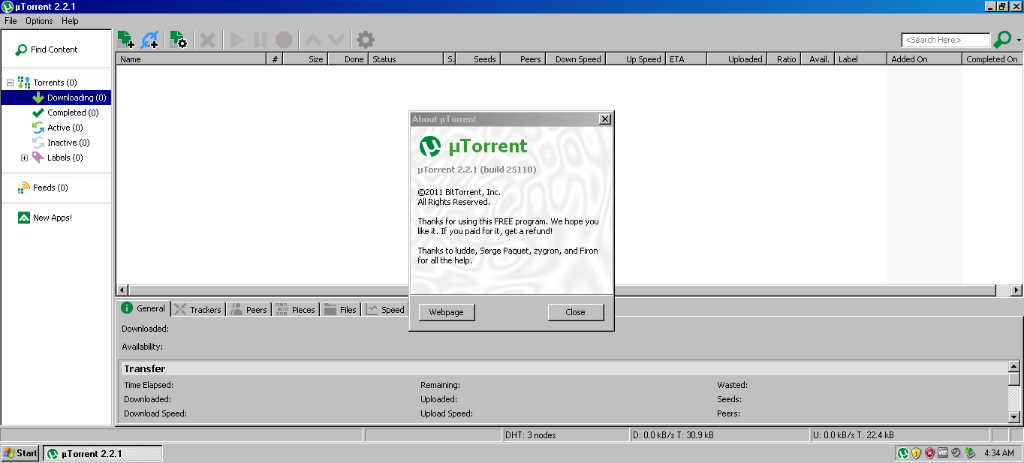This screenshot has width=1024, height=463.
Task: Click the yellow shield tray icon
Action: (916, 453)
